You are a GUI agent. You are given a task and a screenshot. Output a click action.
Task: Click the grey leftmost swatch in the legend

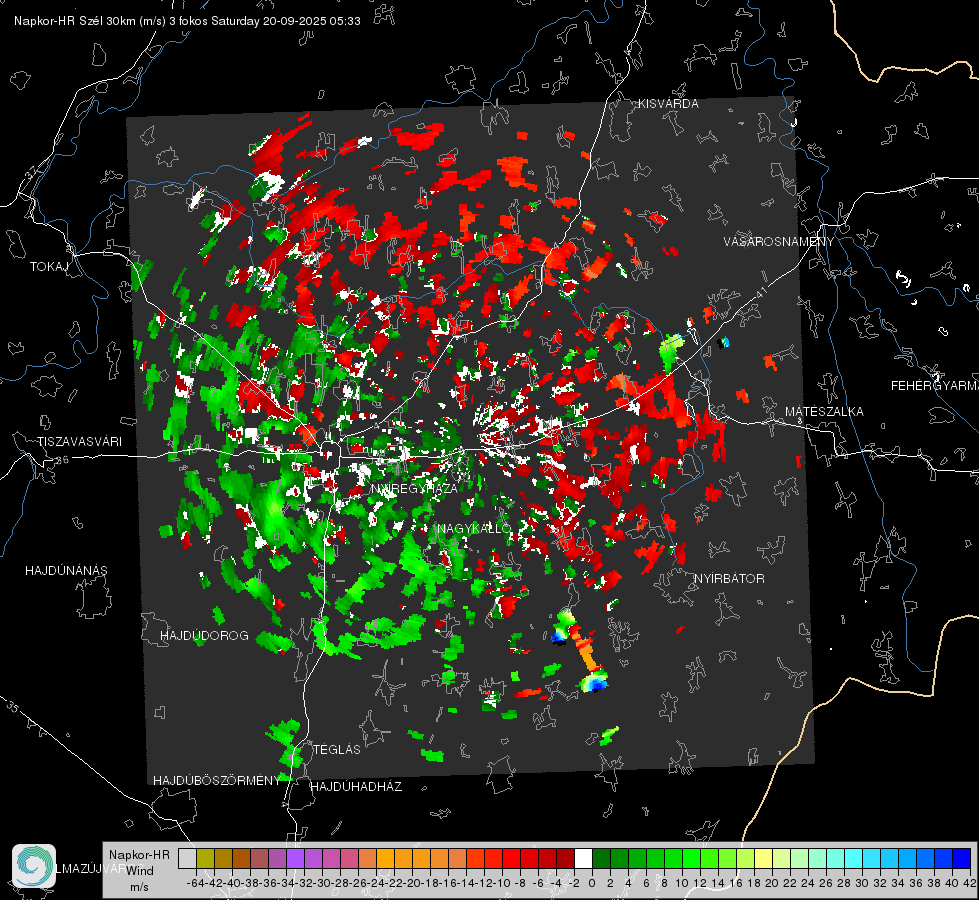click(x=187, y=858)
